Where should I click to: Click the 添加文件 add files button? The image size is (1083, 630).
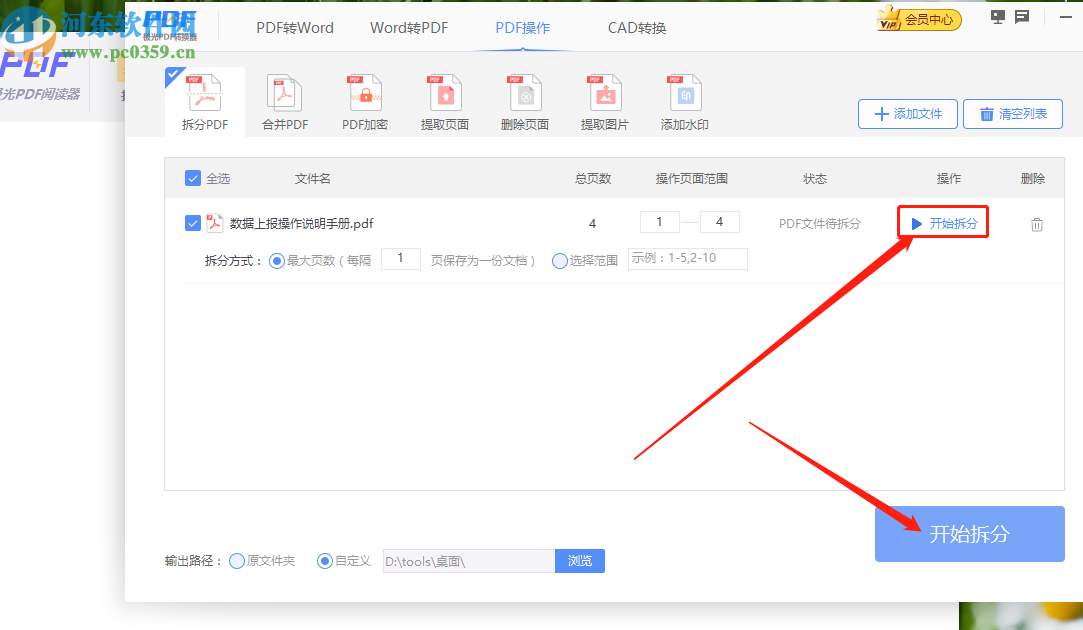point(907,113)
